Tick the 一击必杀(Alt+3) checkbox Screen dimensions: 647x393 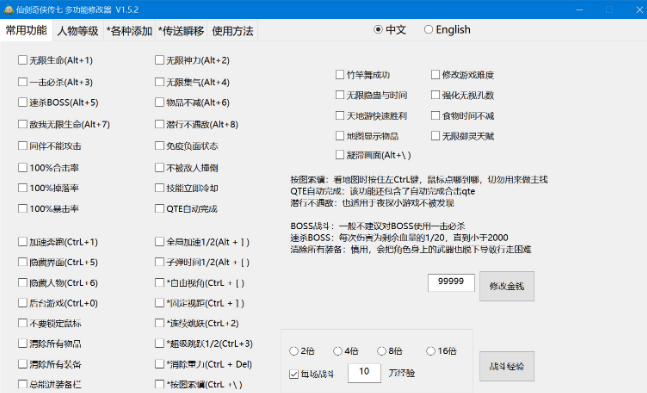23,82
